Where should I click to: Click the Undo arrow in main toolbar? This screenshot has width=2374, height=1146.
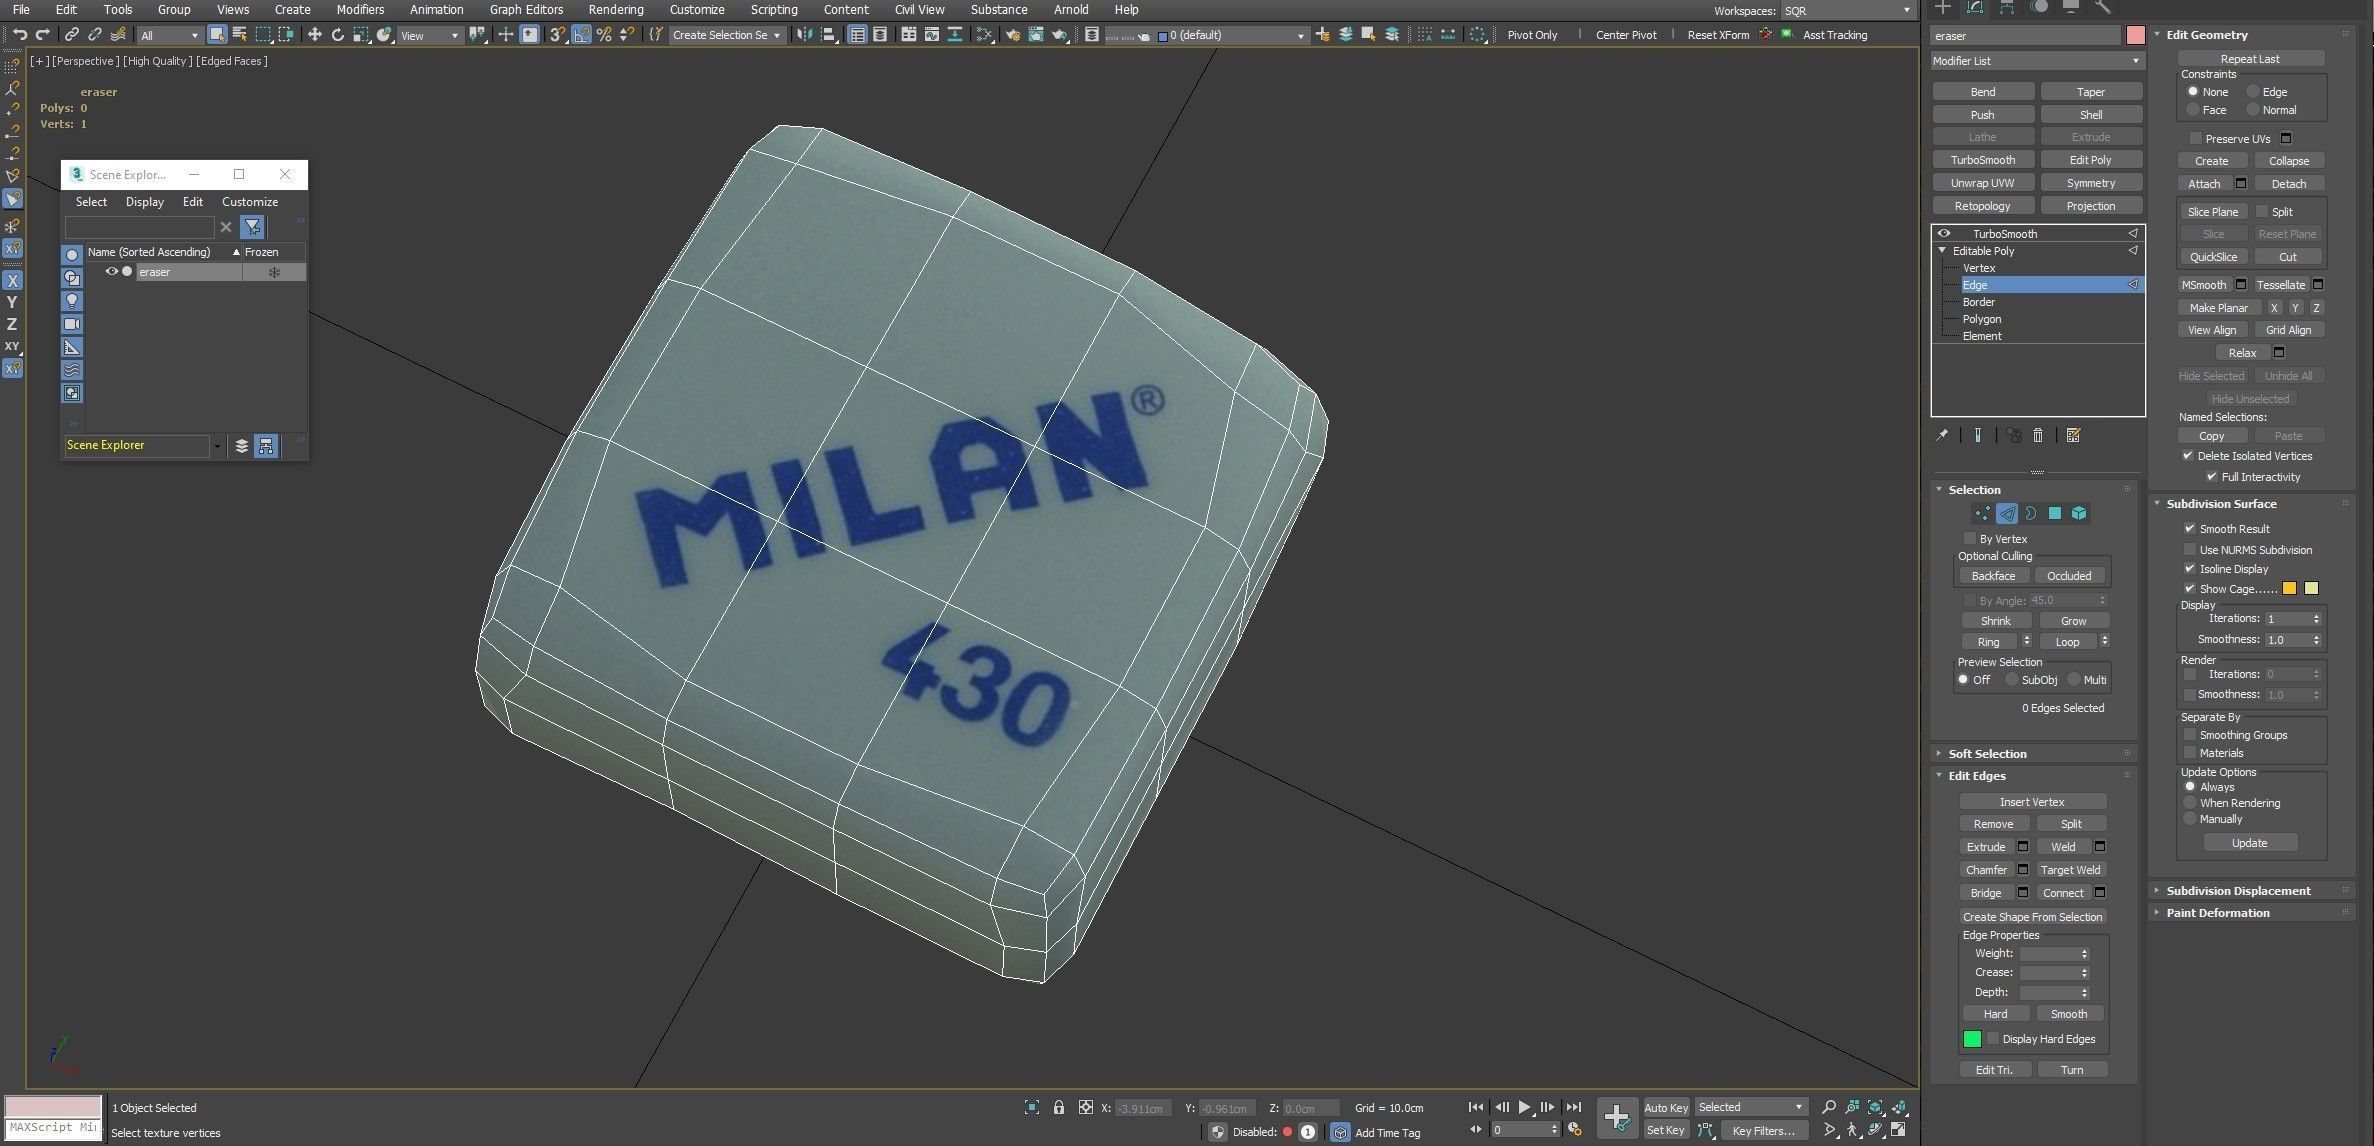click(19, 34)
